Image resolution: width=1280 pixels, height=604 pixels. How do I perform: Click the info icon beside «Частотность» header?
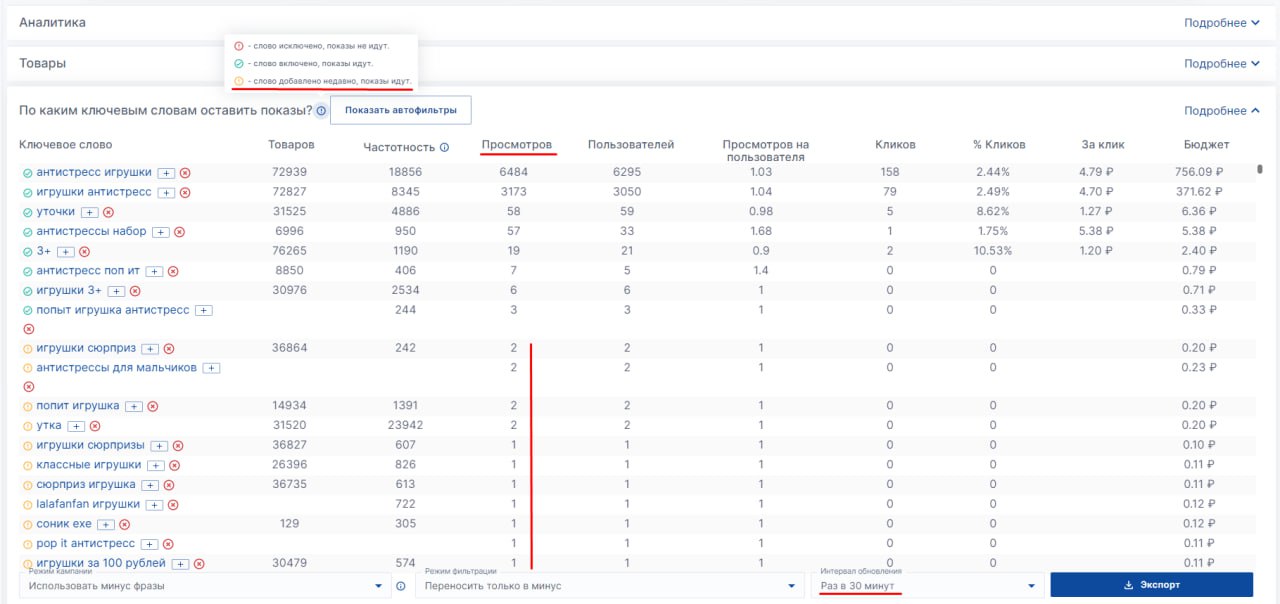coord(444,147)
